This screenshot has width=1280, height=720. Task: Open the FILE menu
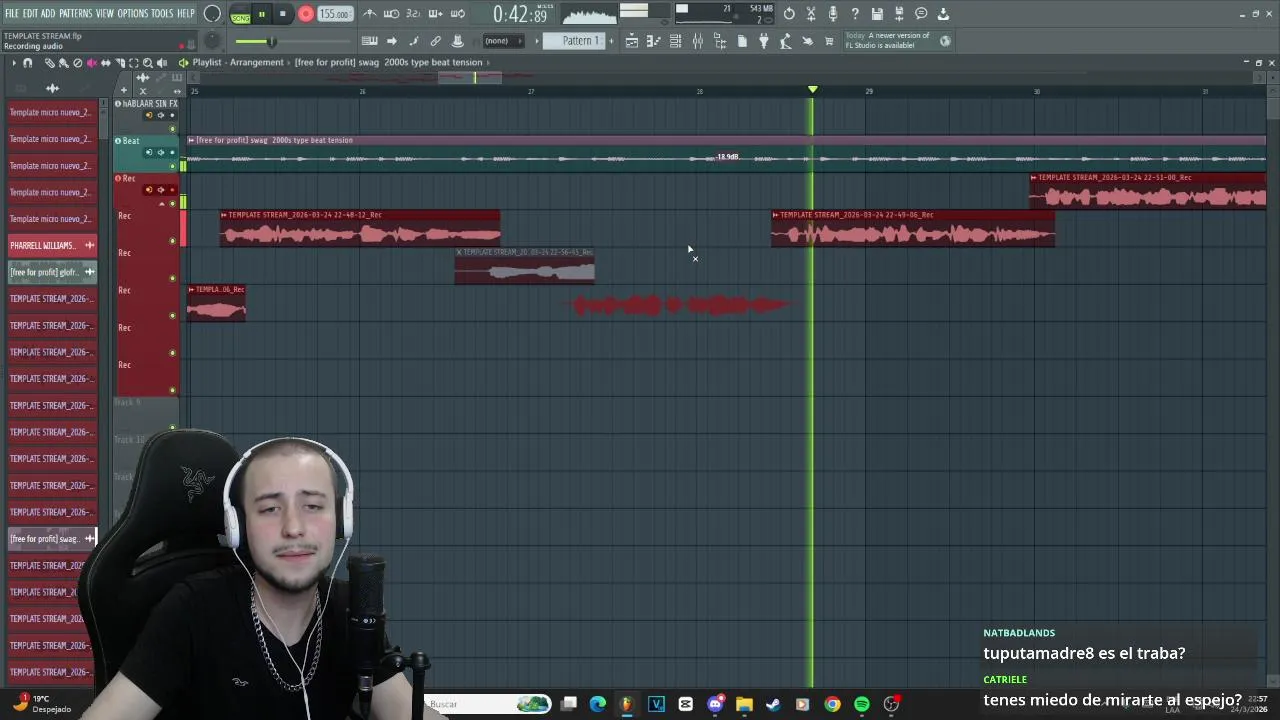click(x=11, y=13)
